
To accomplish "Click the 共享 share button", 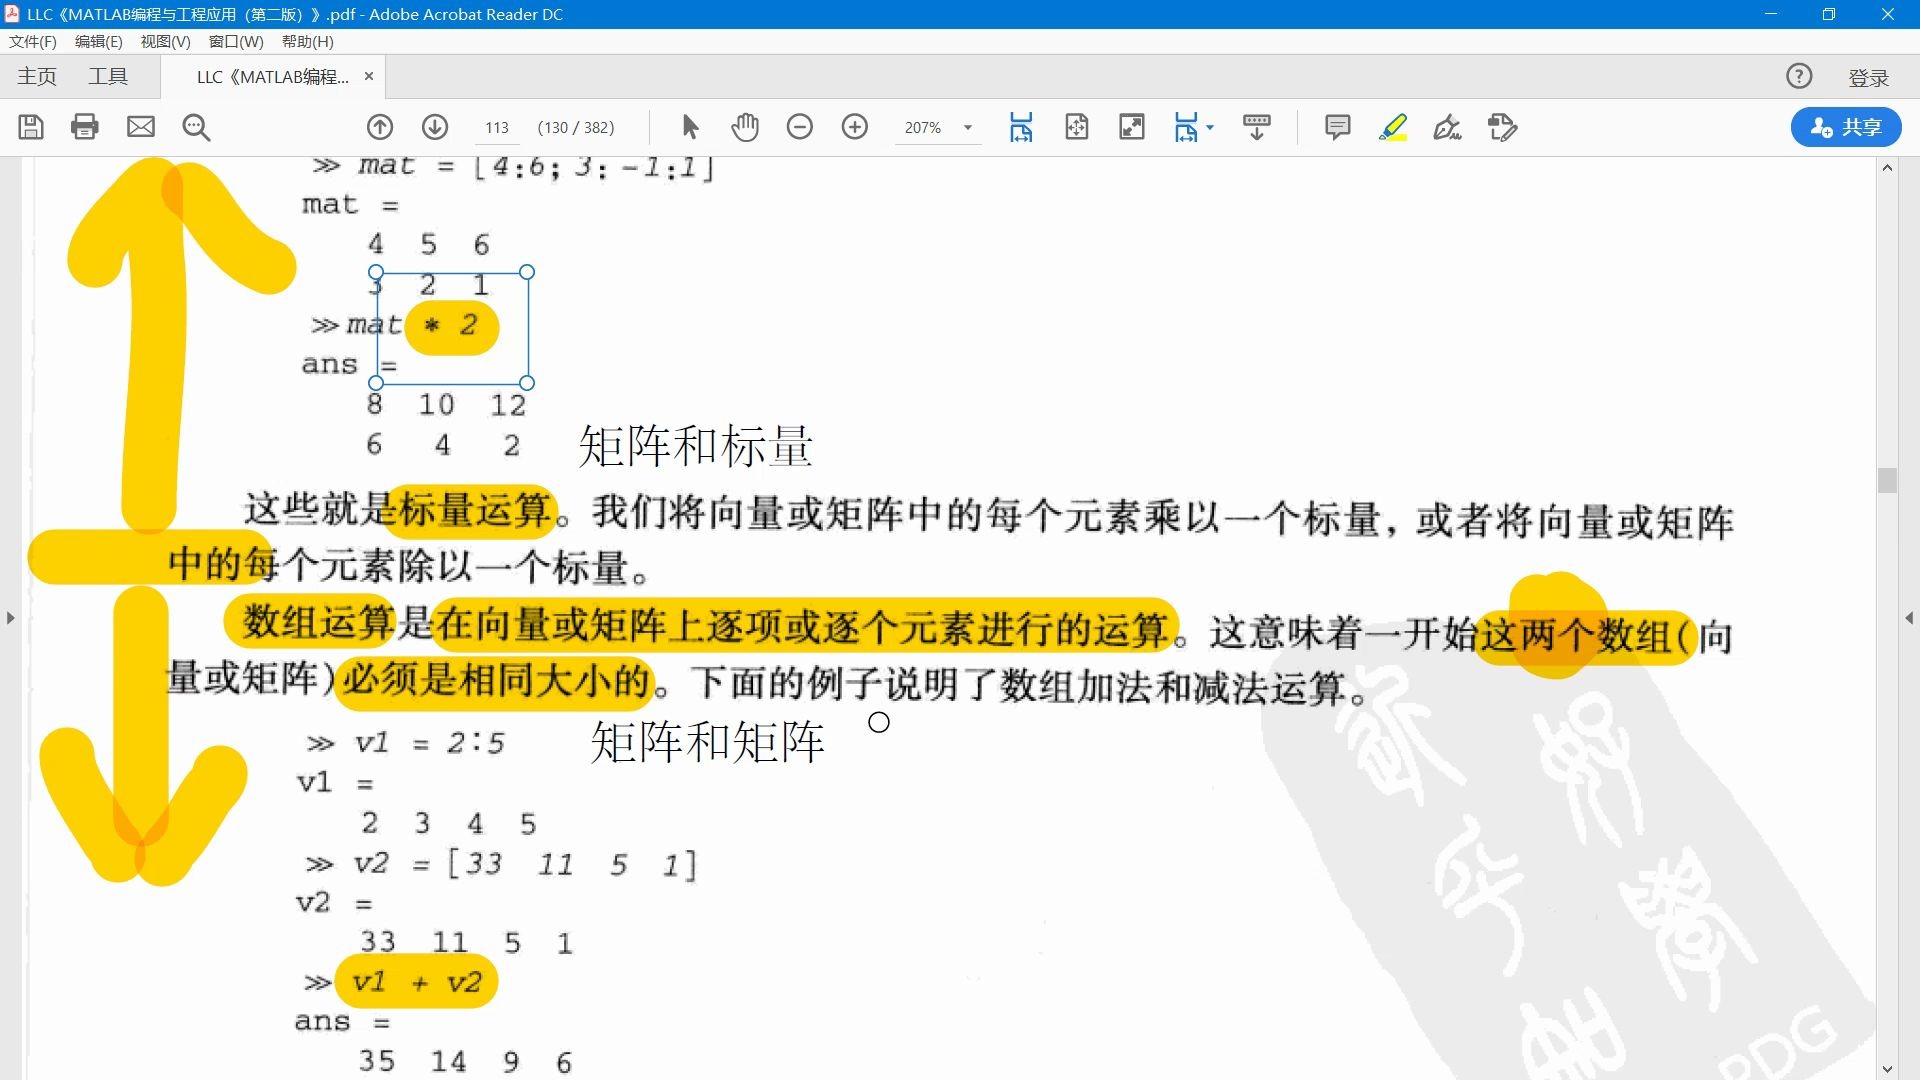I will point(1845,127).
